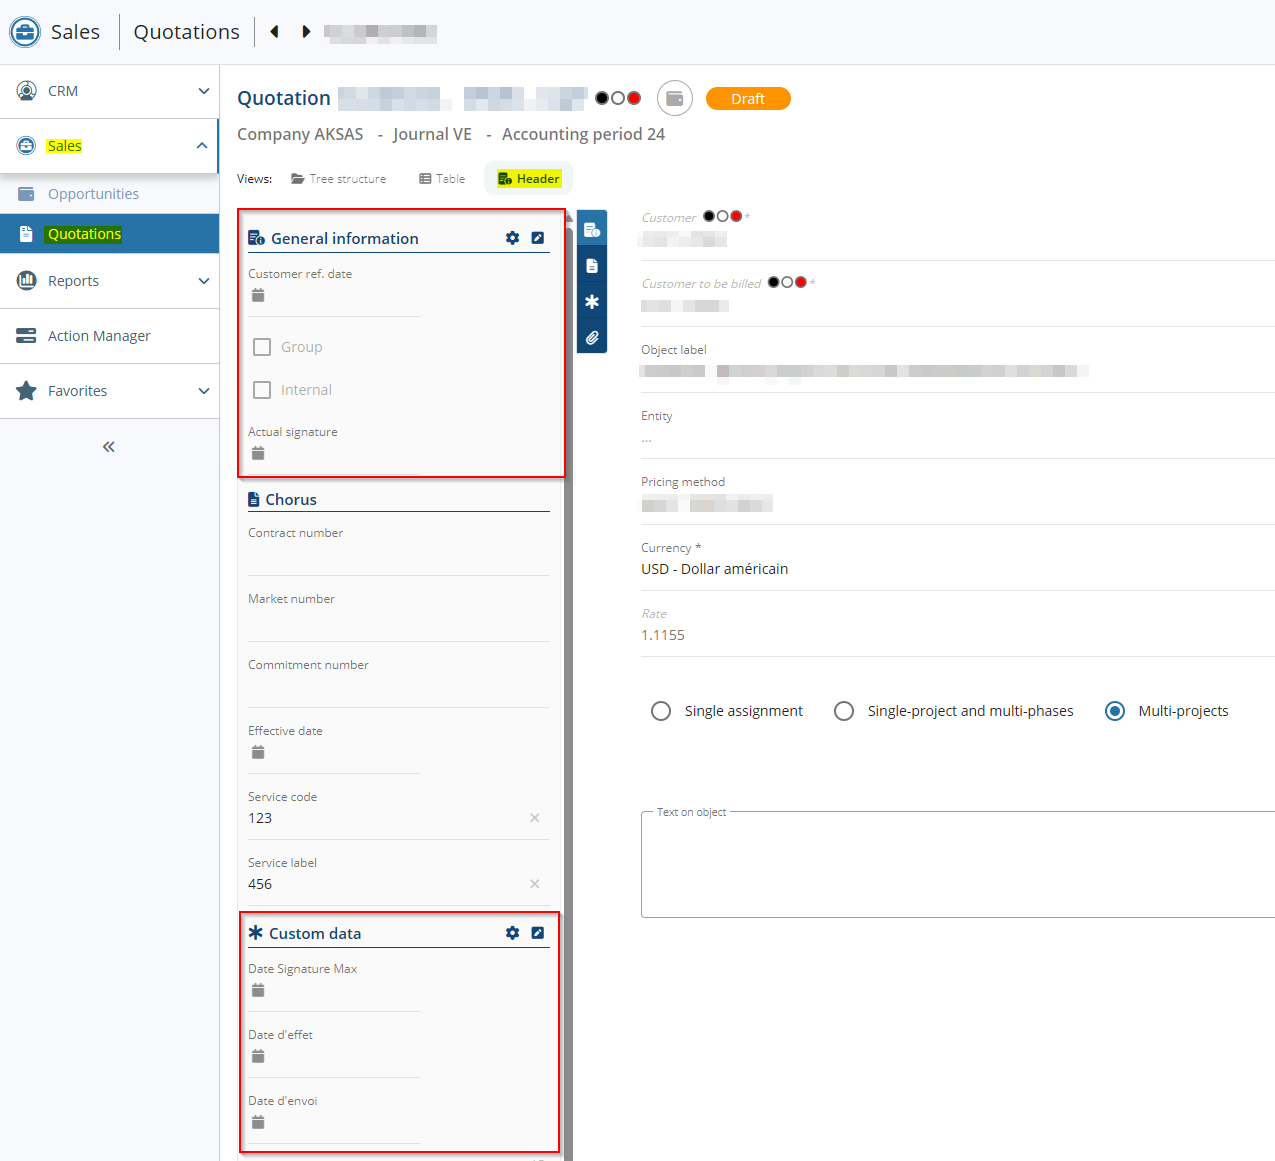Go to next quotation arrow
This screenshot has width=1275, height=1161.
tap(306, 32)
